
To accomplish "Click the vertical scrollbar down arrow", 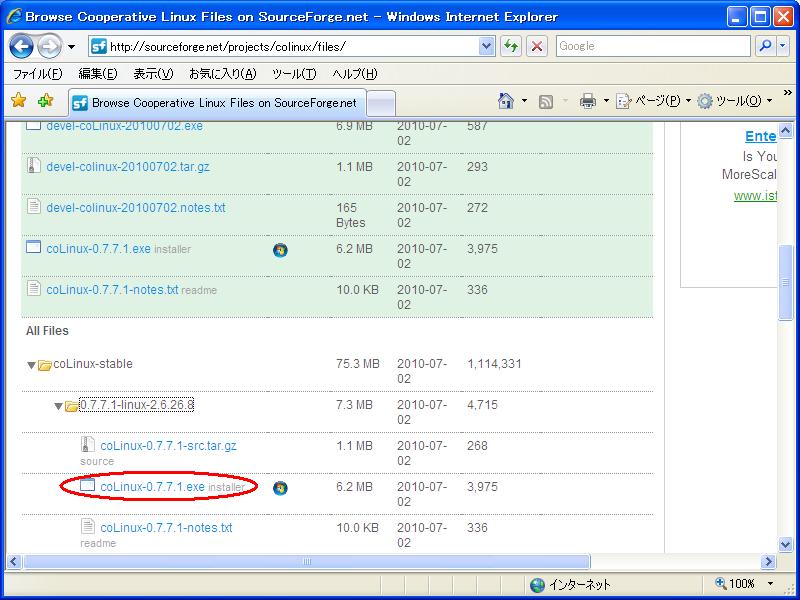I will coord(786,545).
